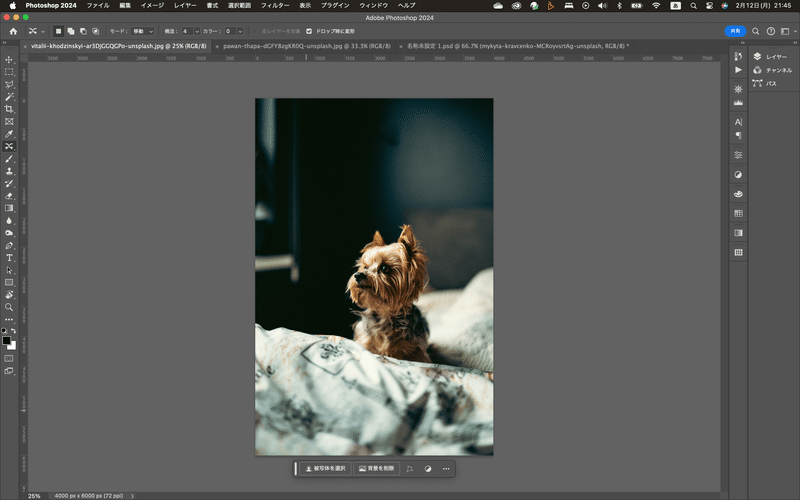The image size is (800, 500).
Task: Choose Add to selection mode button
Action: [x=71, y=31]
